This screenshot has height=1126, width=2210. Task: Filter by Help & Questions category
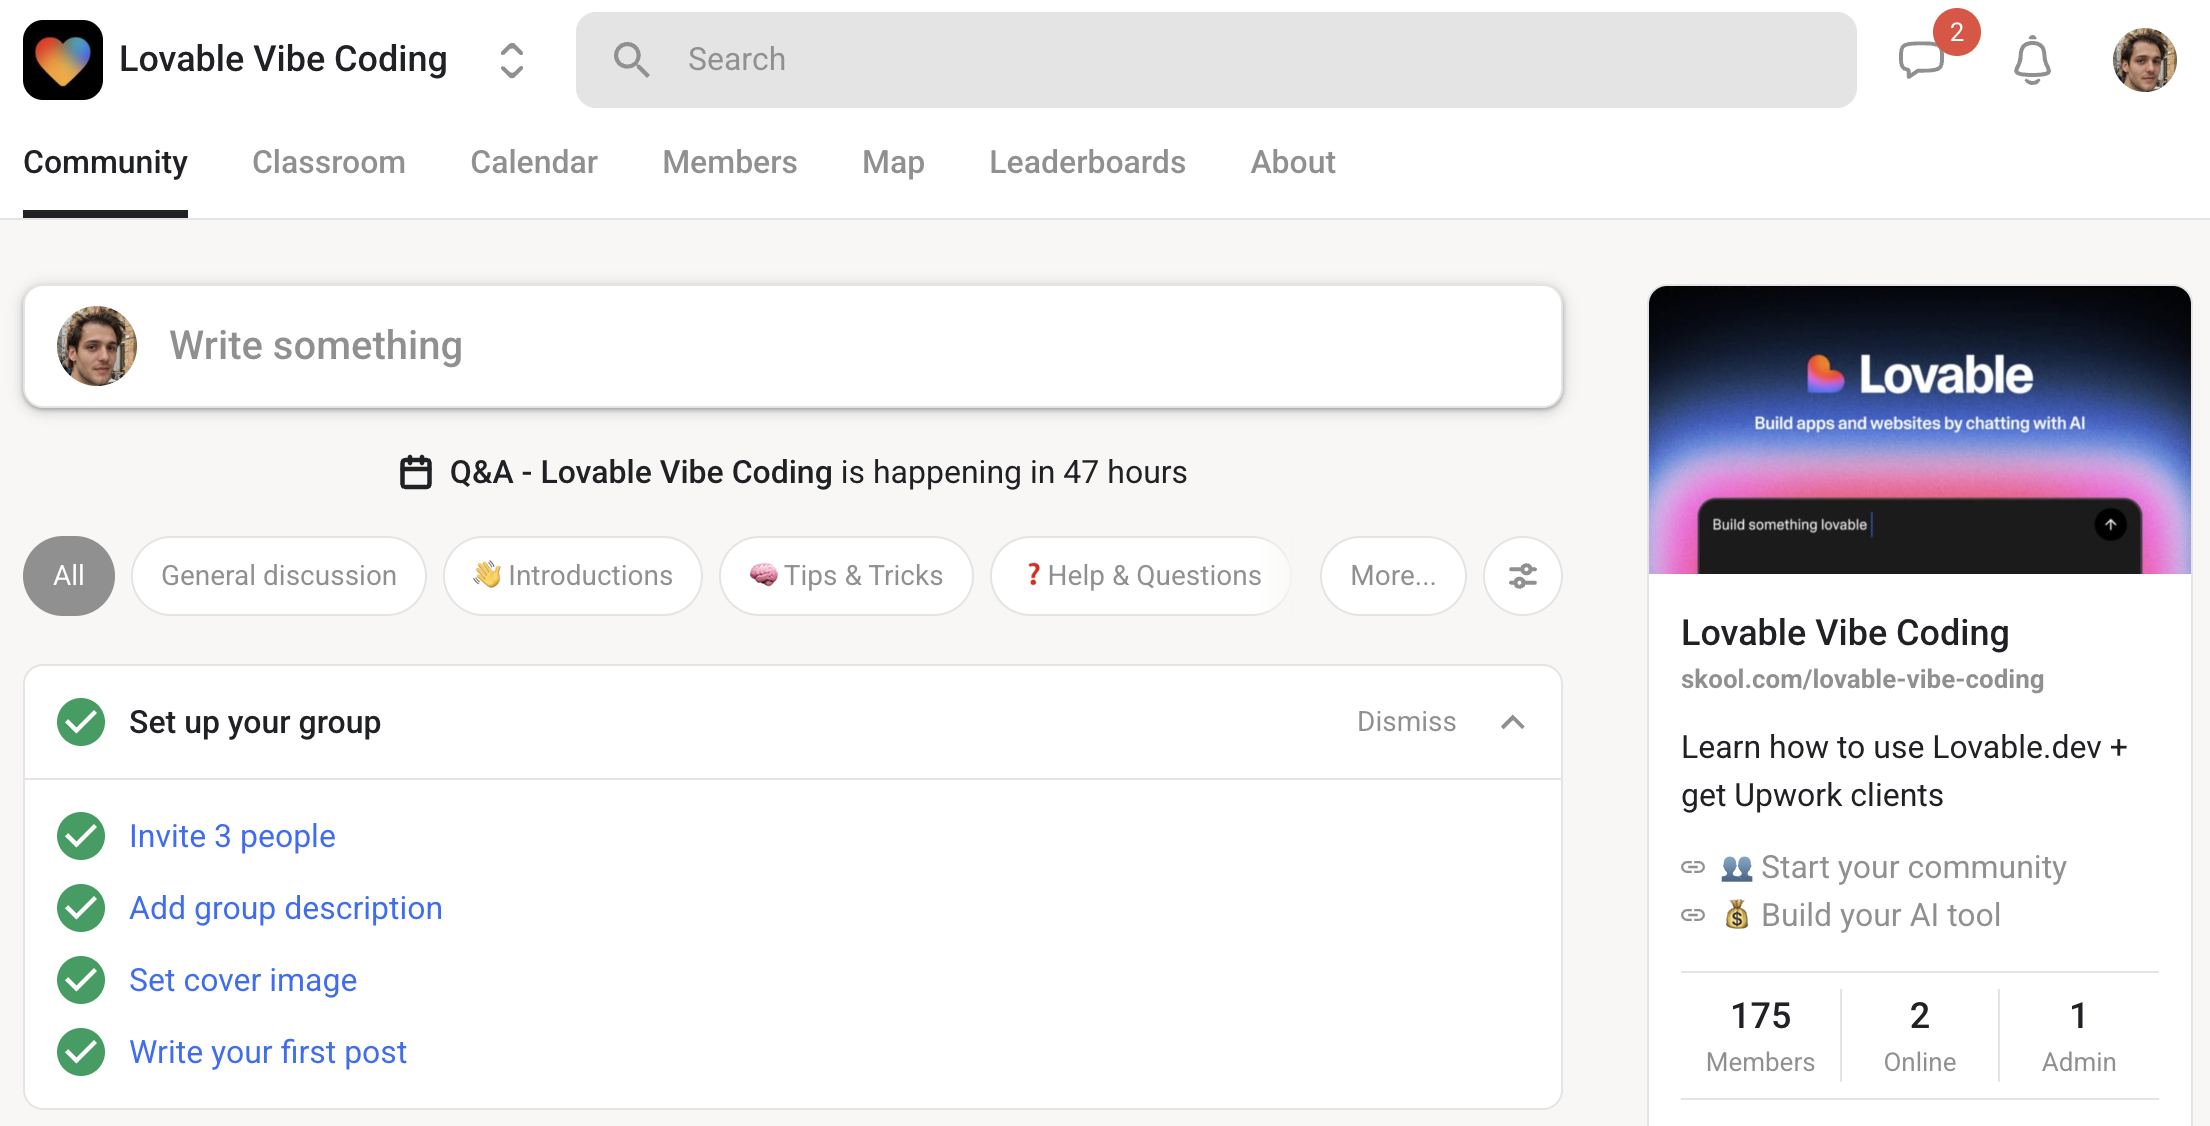1141,576
